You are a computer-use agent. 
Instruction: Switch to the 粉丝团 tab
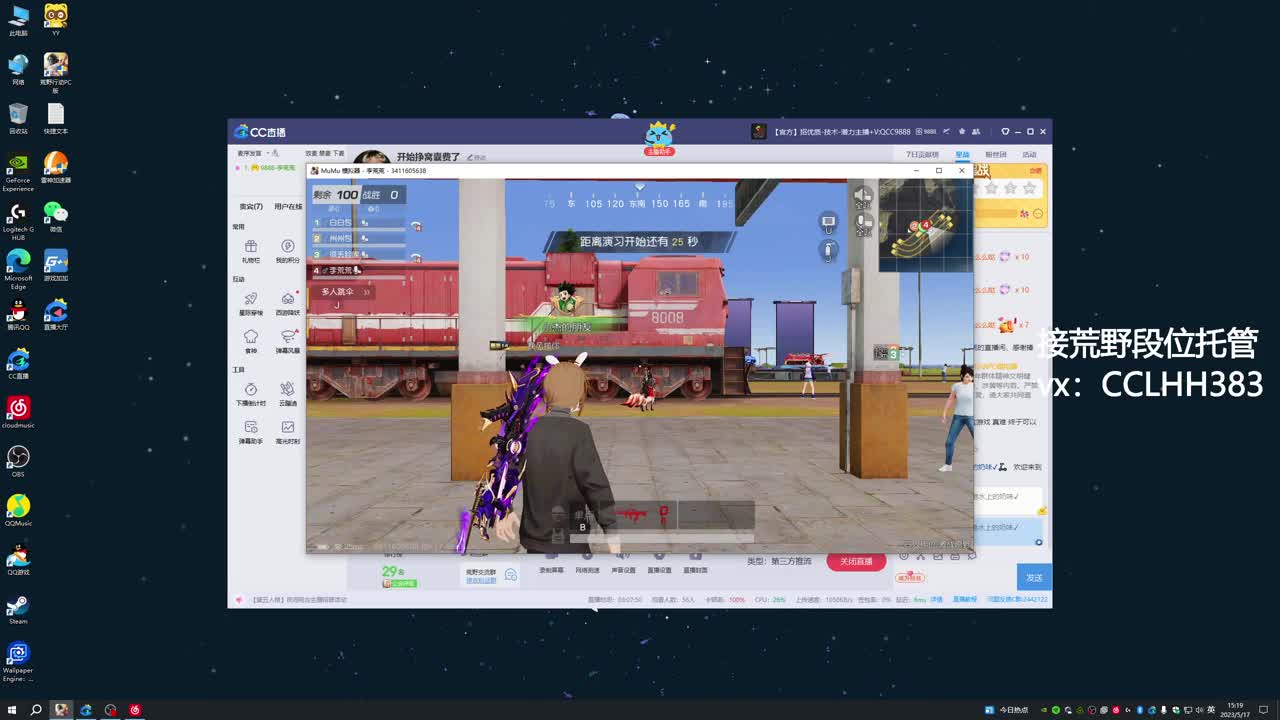(996, 155)
